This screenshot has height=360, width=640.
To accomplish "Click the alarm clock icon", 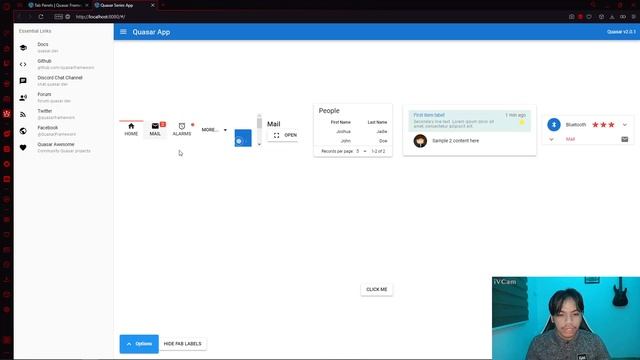I will tap(182, 126).
